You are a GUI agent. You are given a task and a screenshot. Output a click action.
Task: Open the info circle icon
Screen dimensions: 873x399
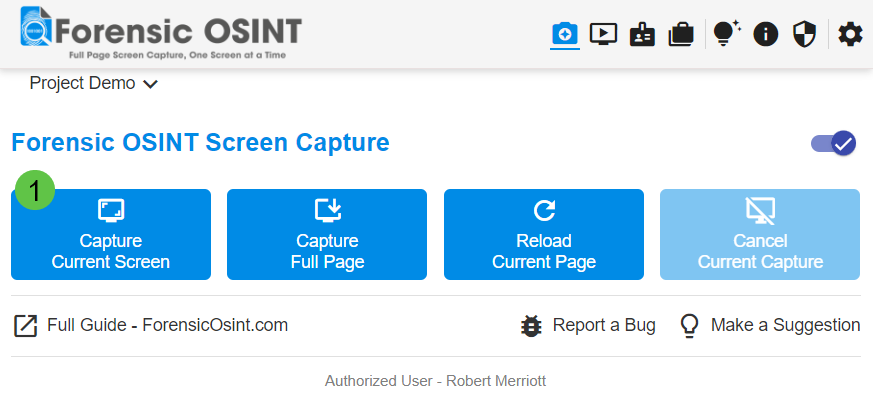pos(766,35)
